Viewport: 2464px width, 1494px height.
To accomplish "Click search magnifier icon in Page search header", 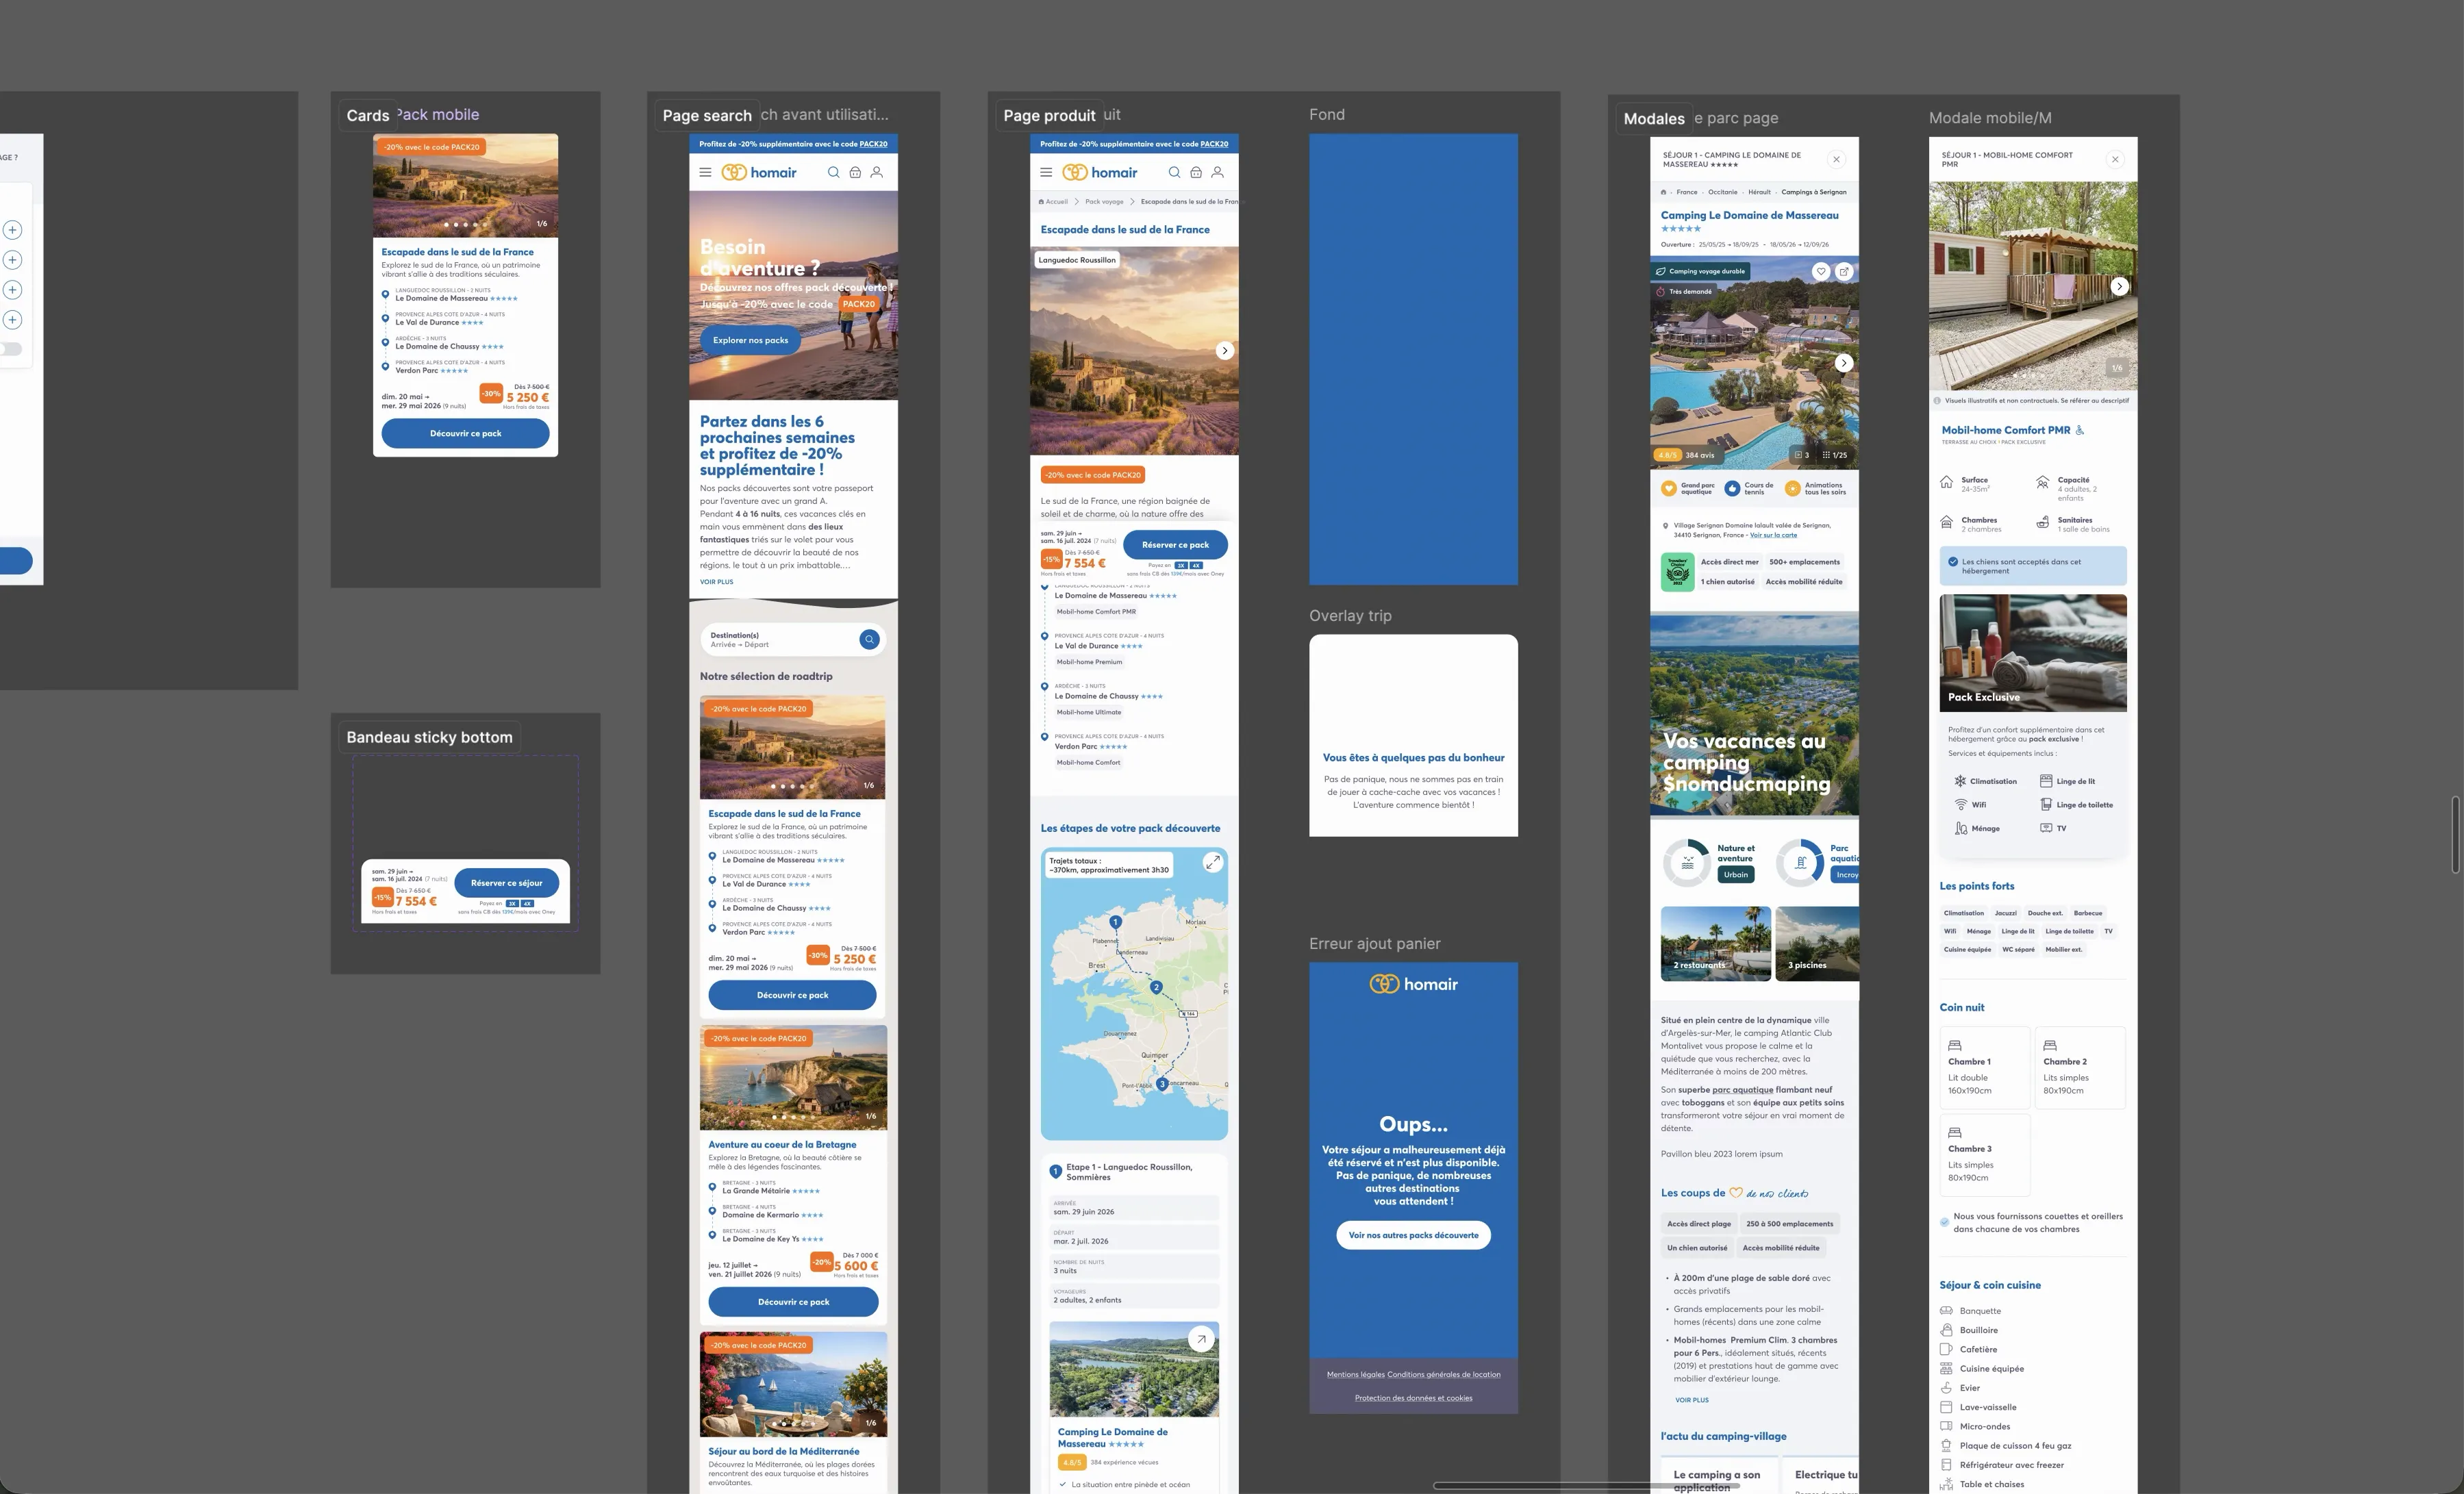I will pyautogui.click(x=833, y=172).
